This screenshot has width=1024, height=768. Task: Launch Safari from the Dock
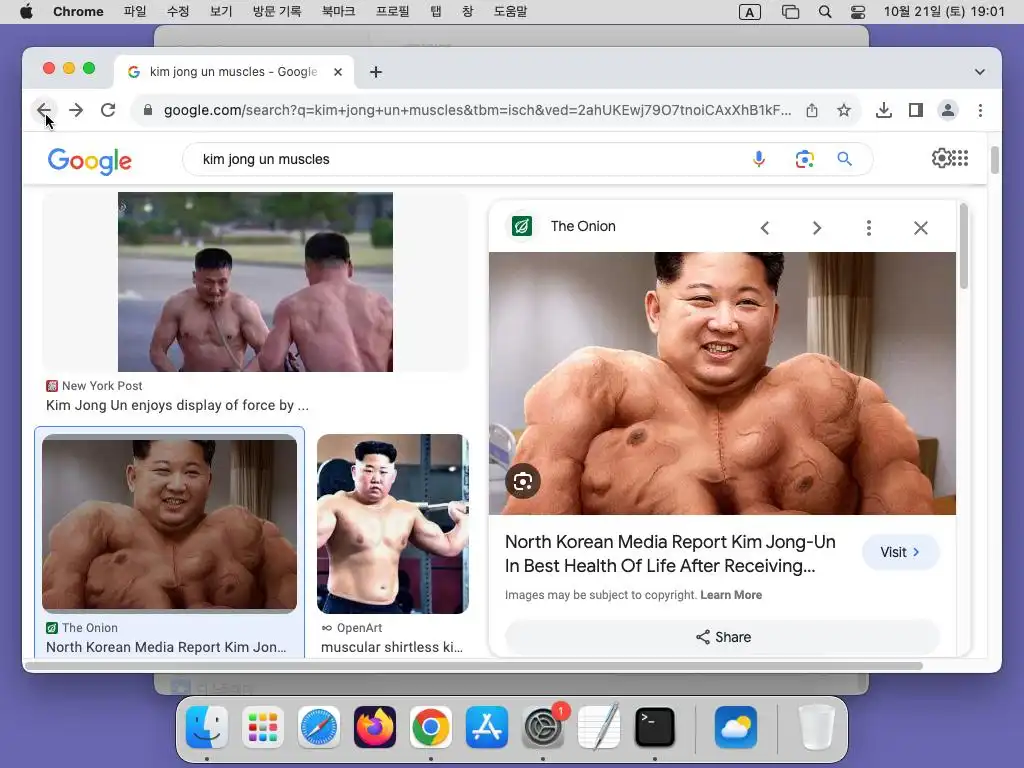(x=319, y=727)
